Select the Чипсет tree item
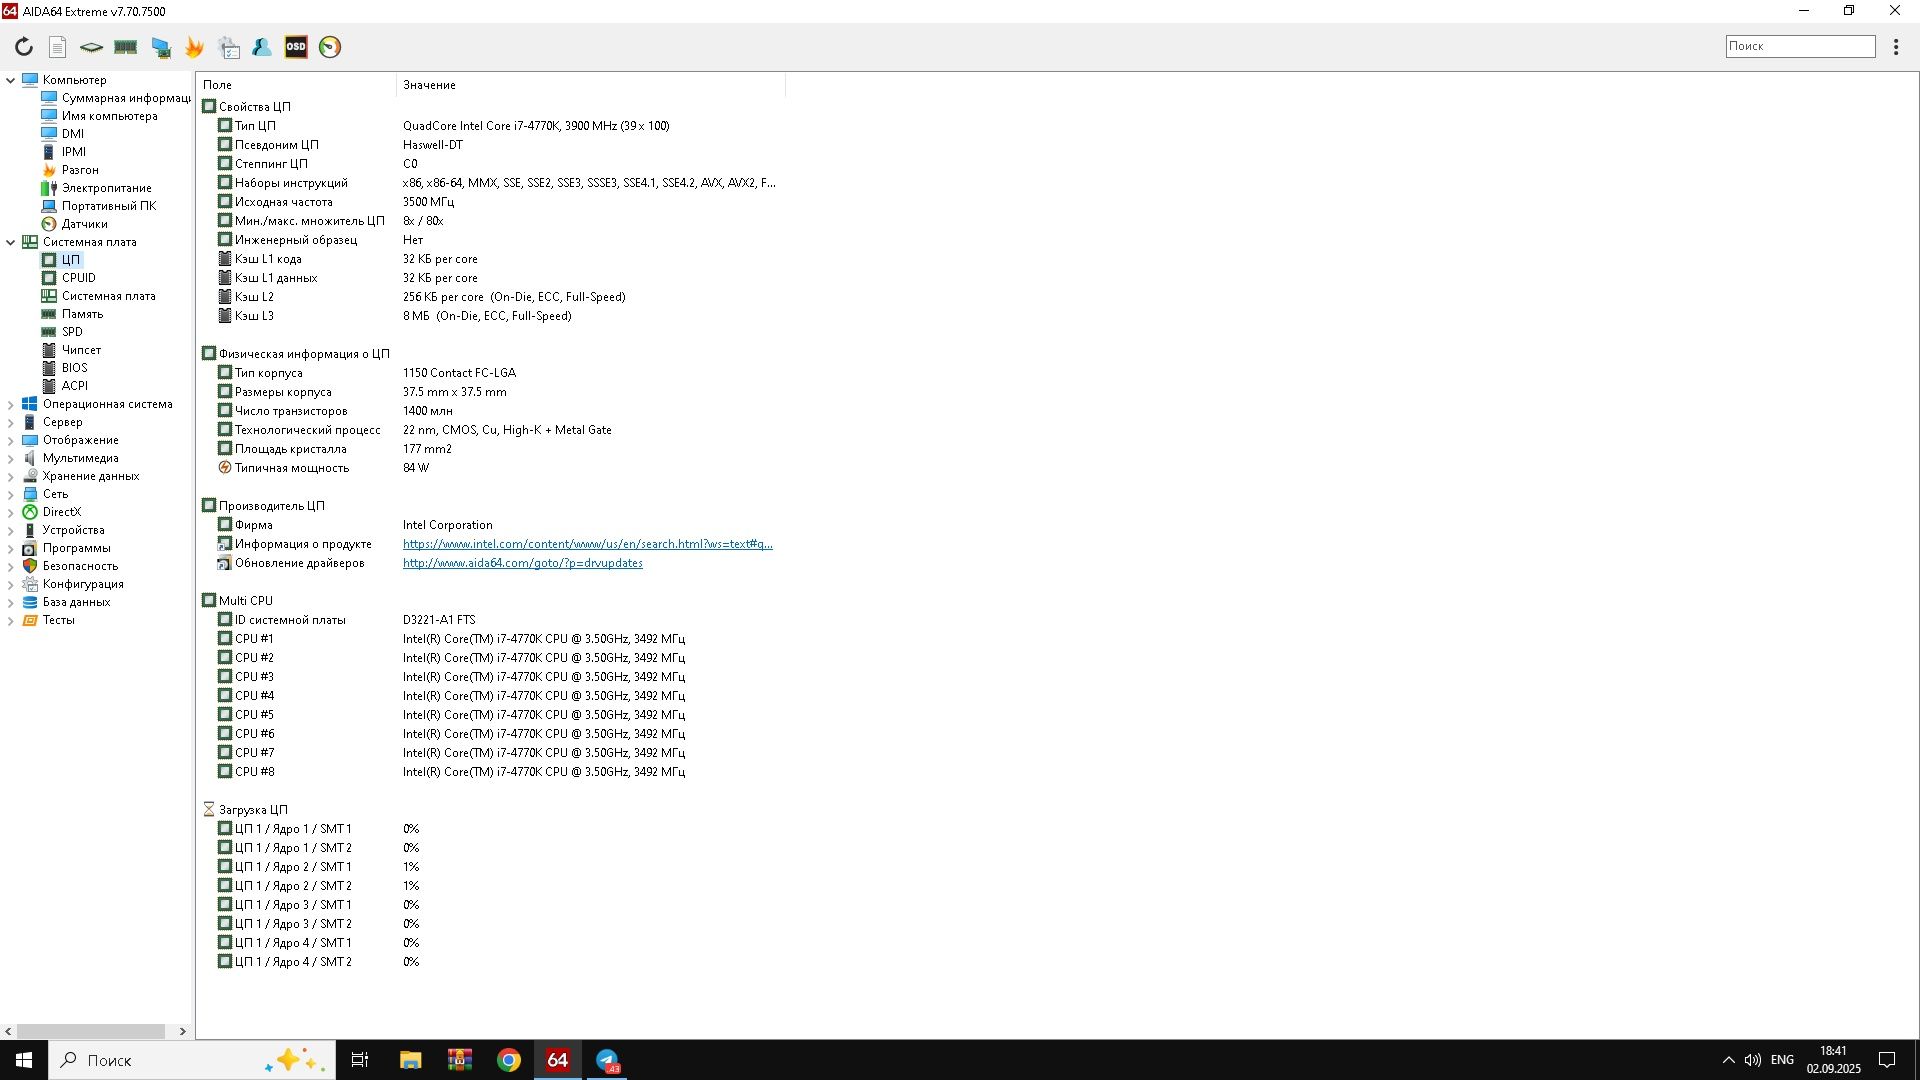 pyautogui.click(x=71, y=350)
